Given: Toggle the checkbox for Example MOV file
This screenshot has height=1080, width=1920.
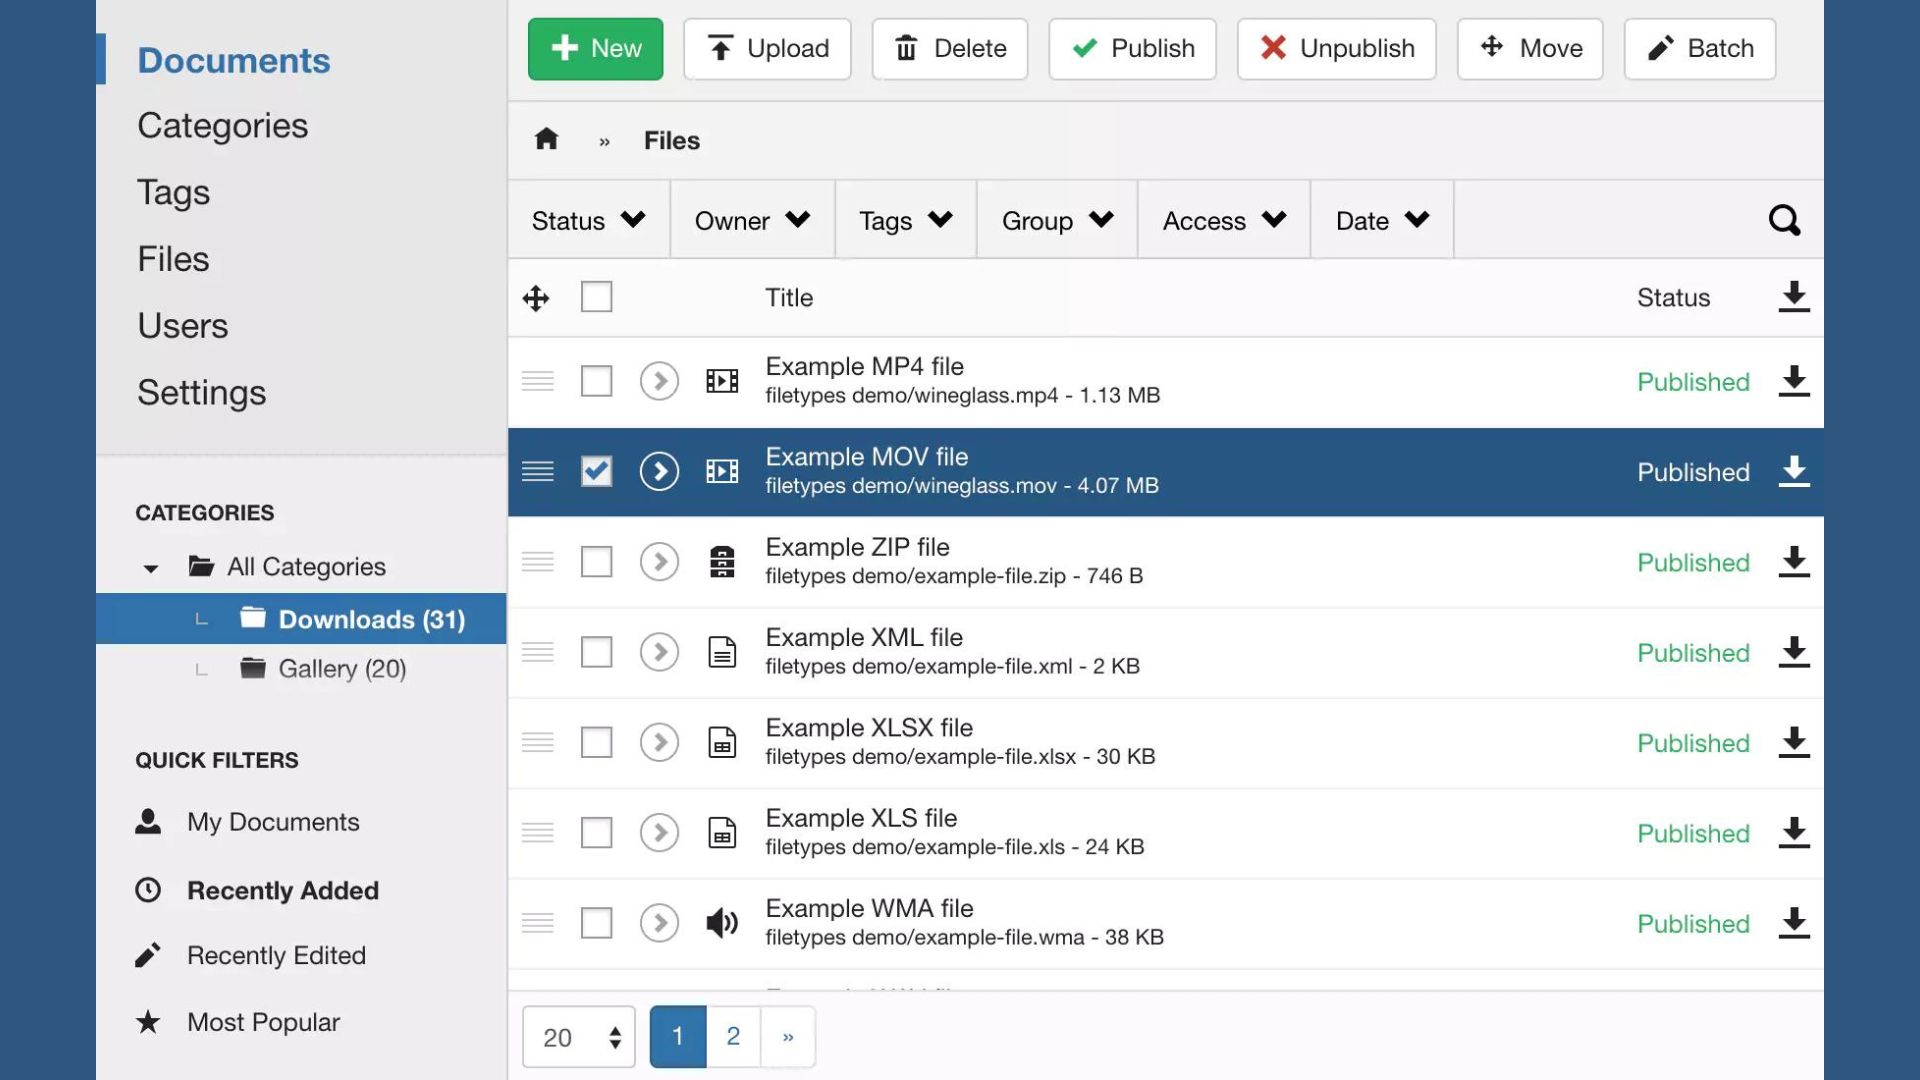Looking at the screenshot, I should [x=596, y=471].
